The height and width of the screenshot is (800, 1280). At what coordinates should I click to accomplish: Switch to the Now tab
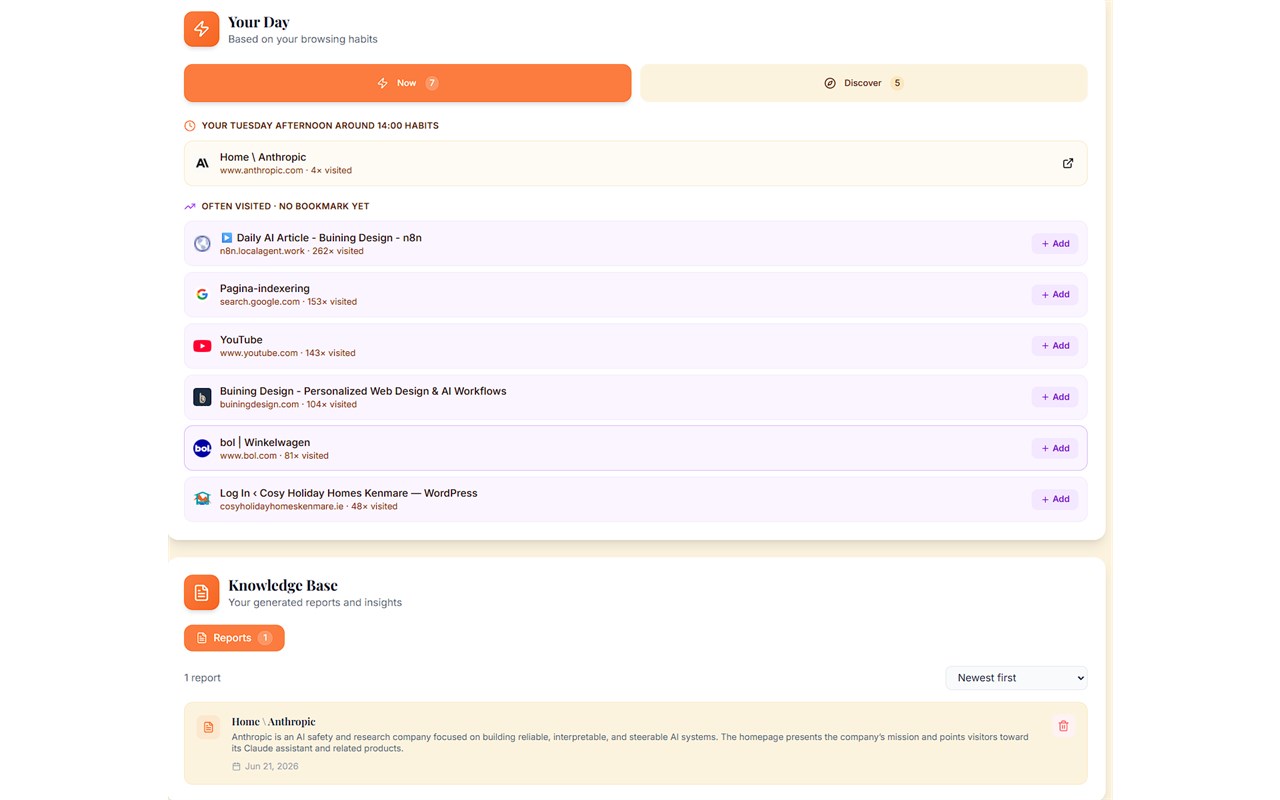click(407, 83)
